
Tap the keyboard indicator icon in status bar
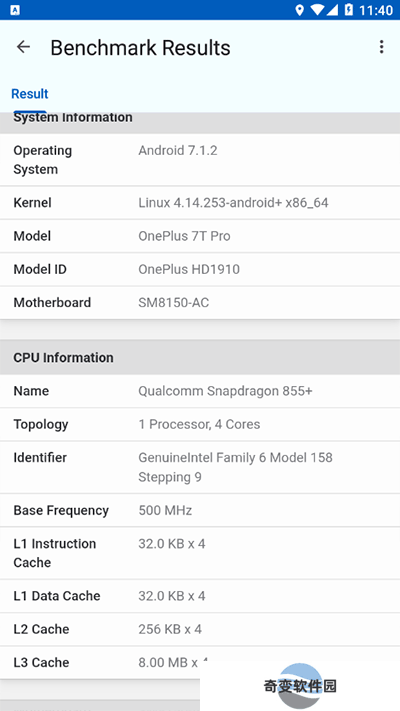pyautogui.click(x=15, y=10)
